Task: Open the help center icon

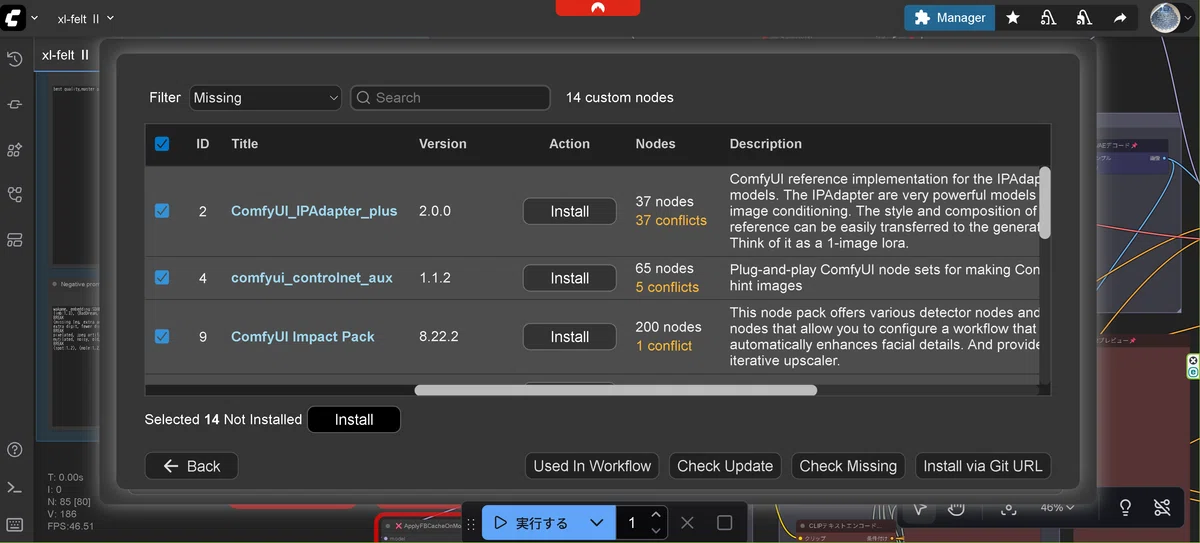Action: [15, 450]
